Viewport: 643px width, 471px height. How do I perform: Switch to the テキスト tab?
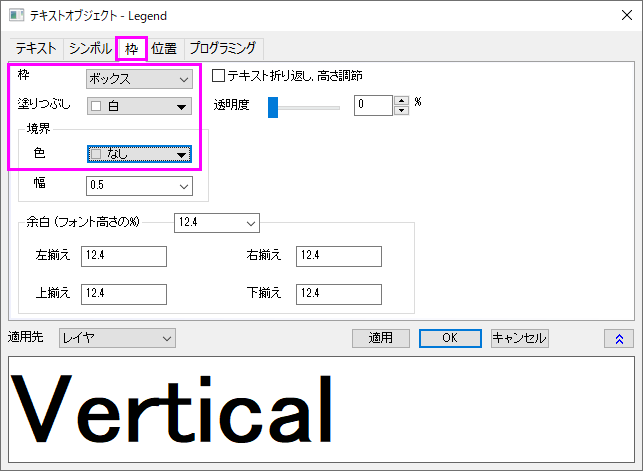tap(36, 49)
